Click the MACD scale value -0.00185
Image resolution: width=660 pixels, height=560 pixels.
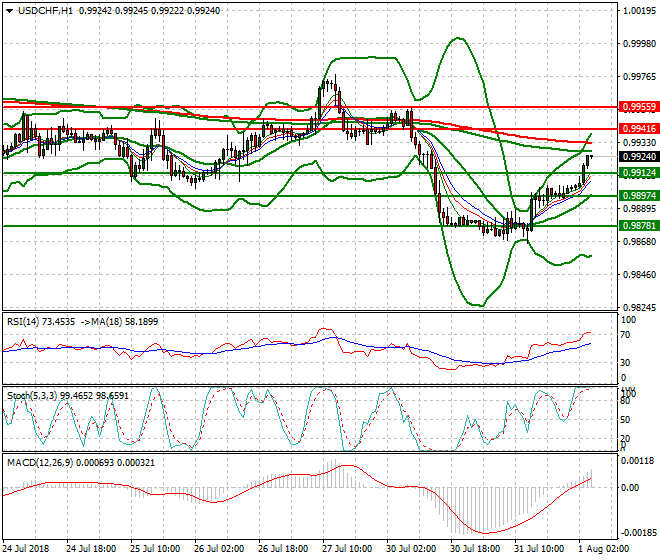tap(638, 533)
